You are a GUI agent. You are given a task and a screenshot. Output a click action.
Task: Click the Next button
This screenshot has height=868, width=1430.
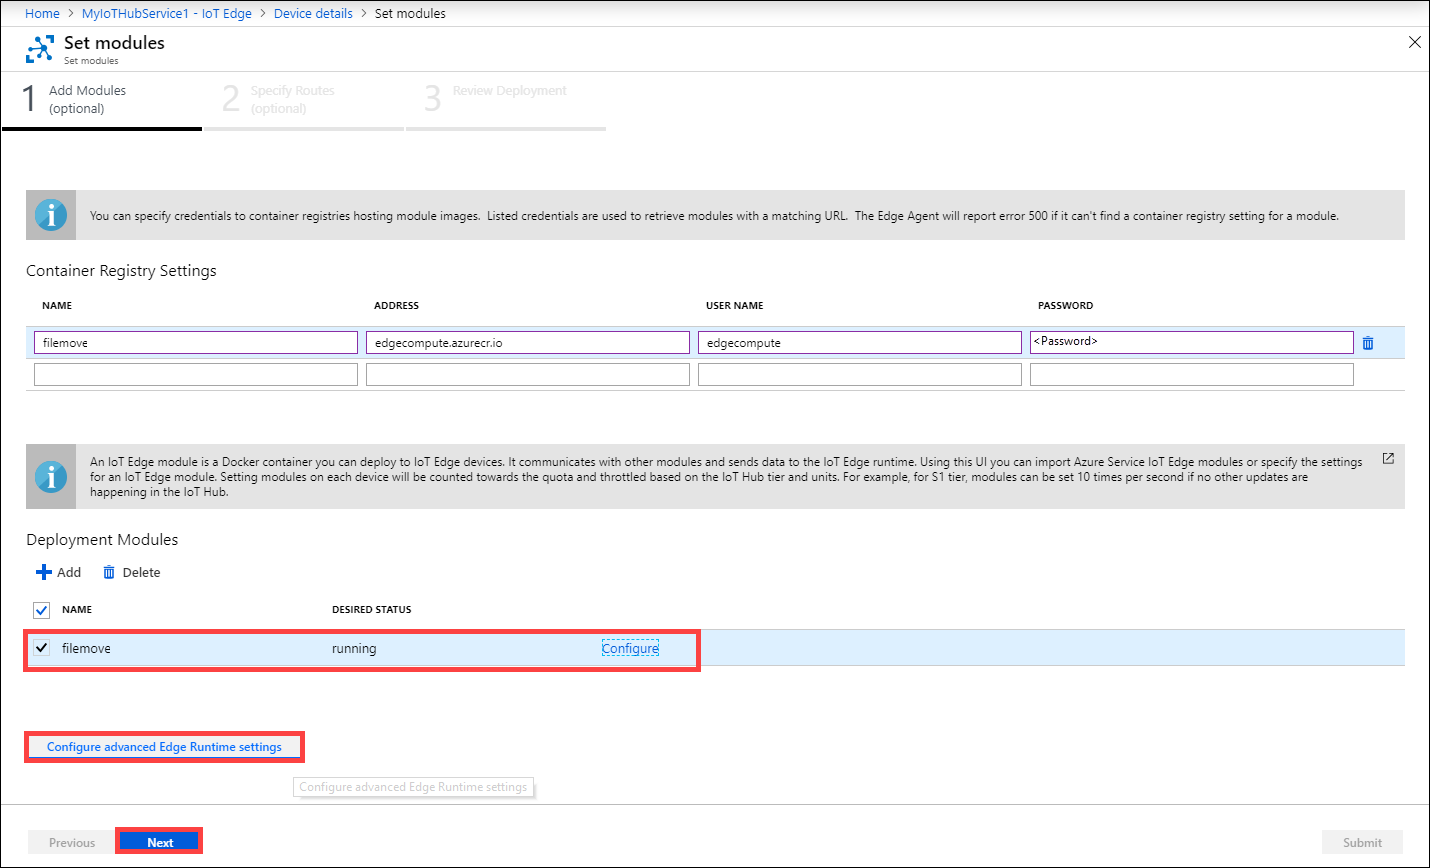158,841
